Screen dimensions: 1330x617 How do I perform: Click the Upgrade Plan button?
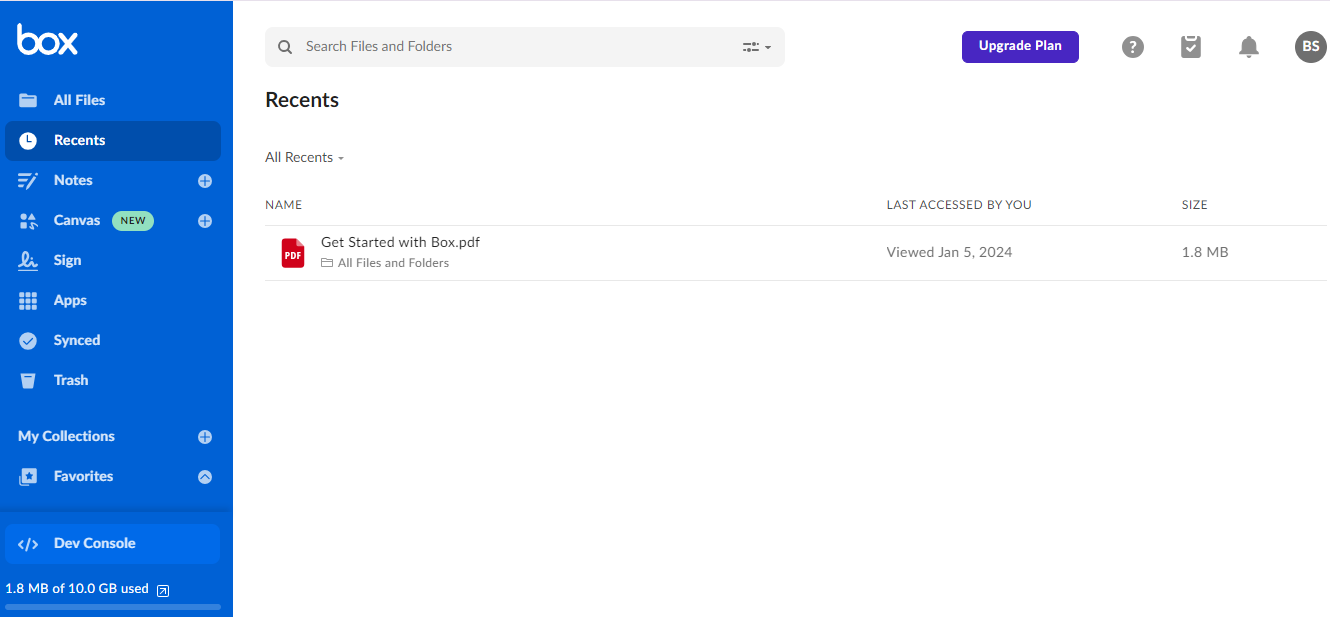[1020, 46]
